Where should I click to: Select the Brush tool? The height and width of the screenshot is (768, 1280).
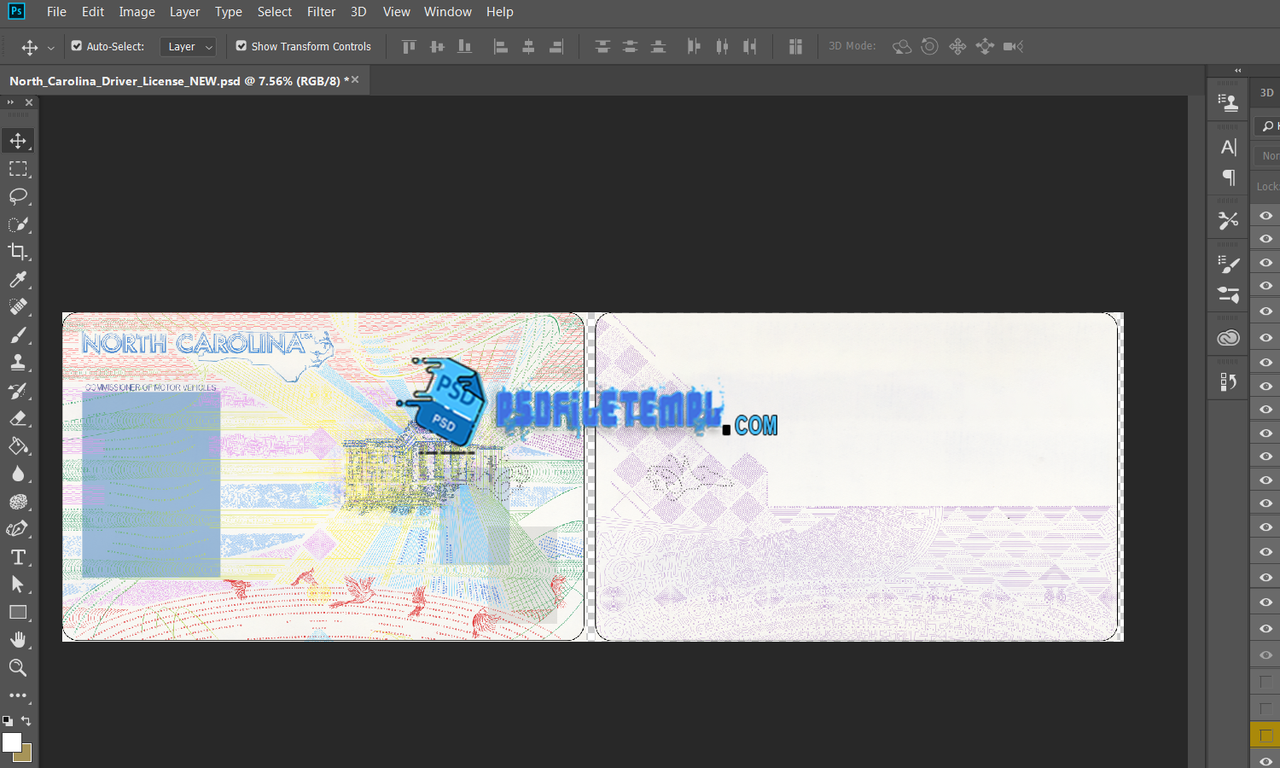point(18,335)
